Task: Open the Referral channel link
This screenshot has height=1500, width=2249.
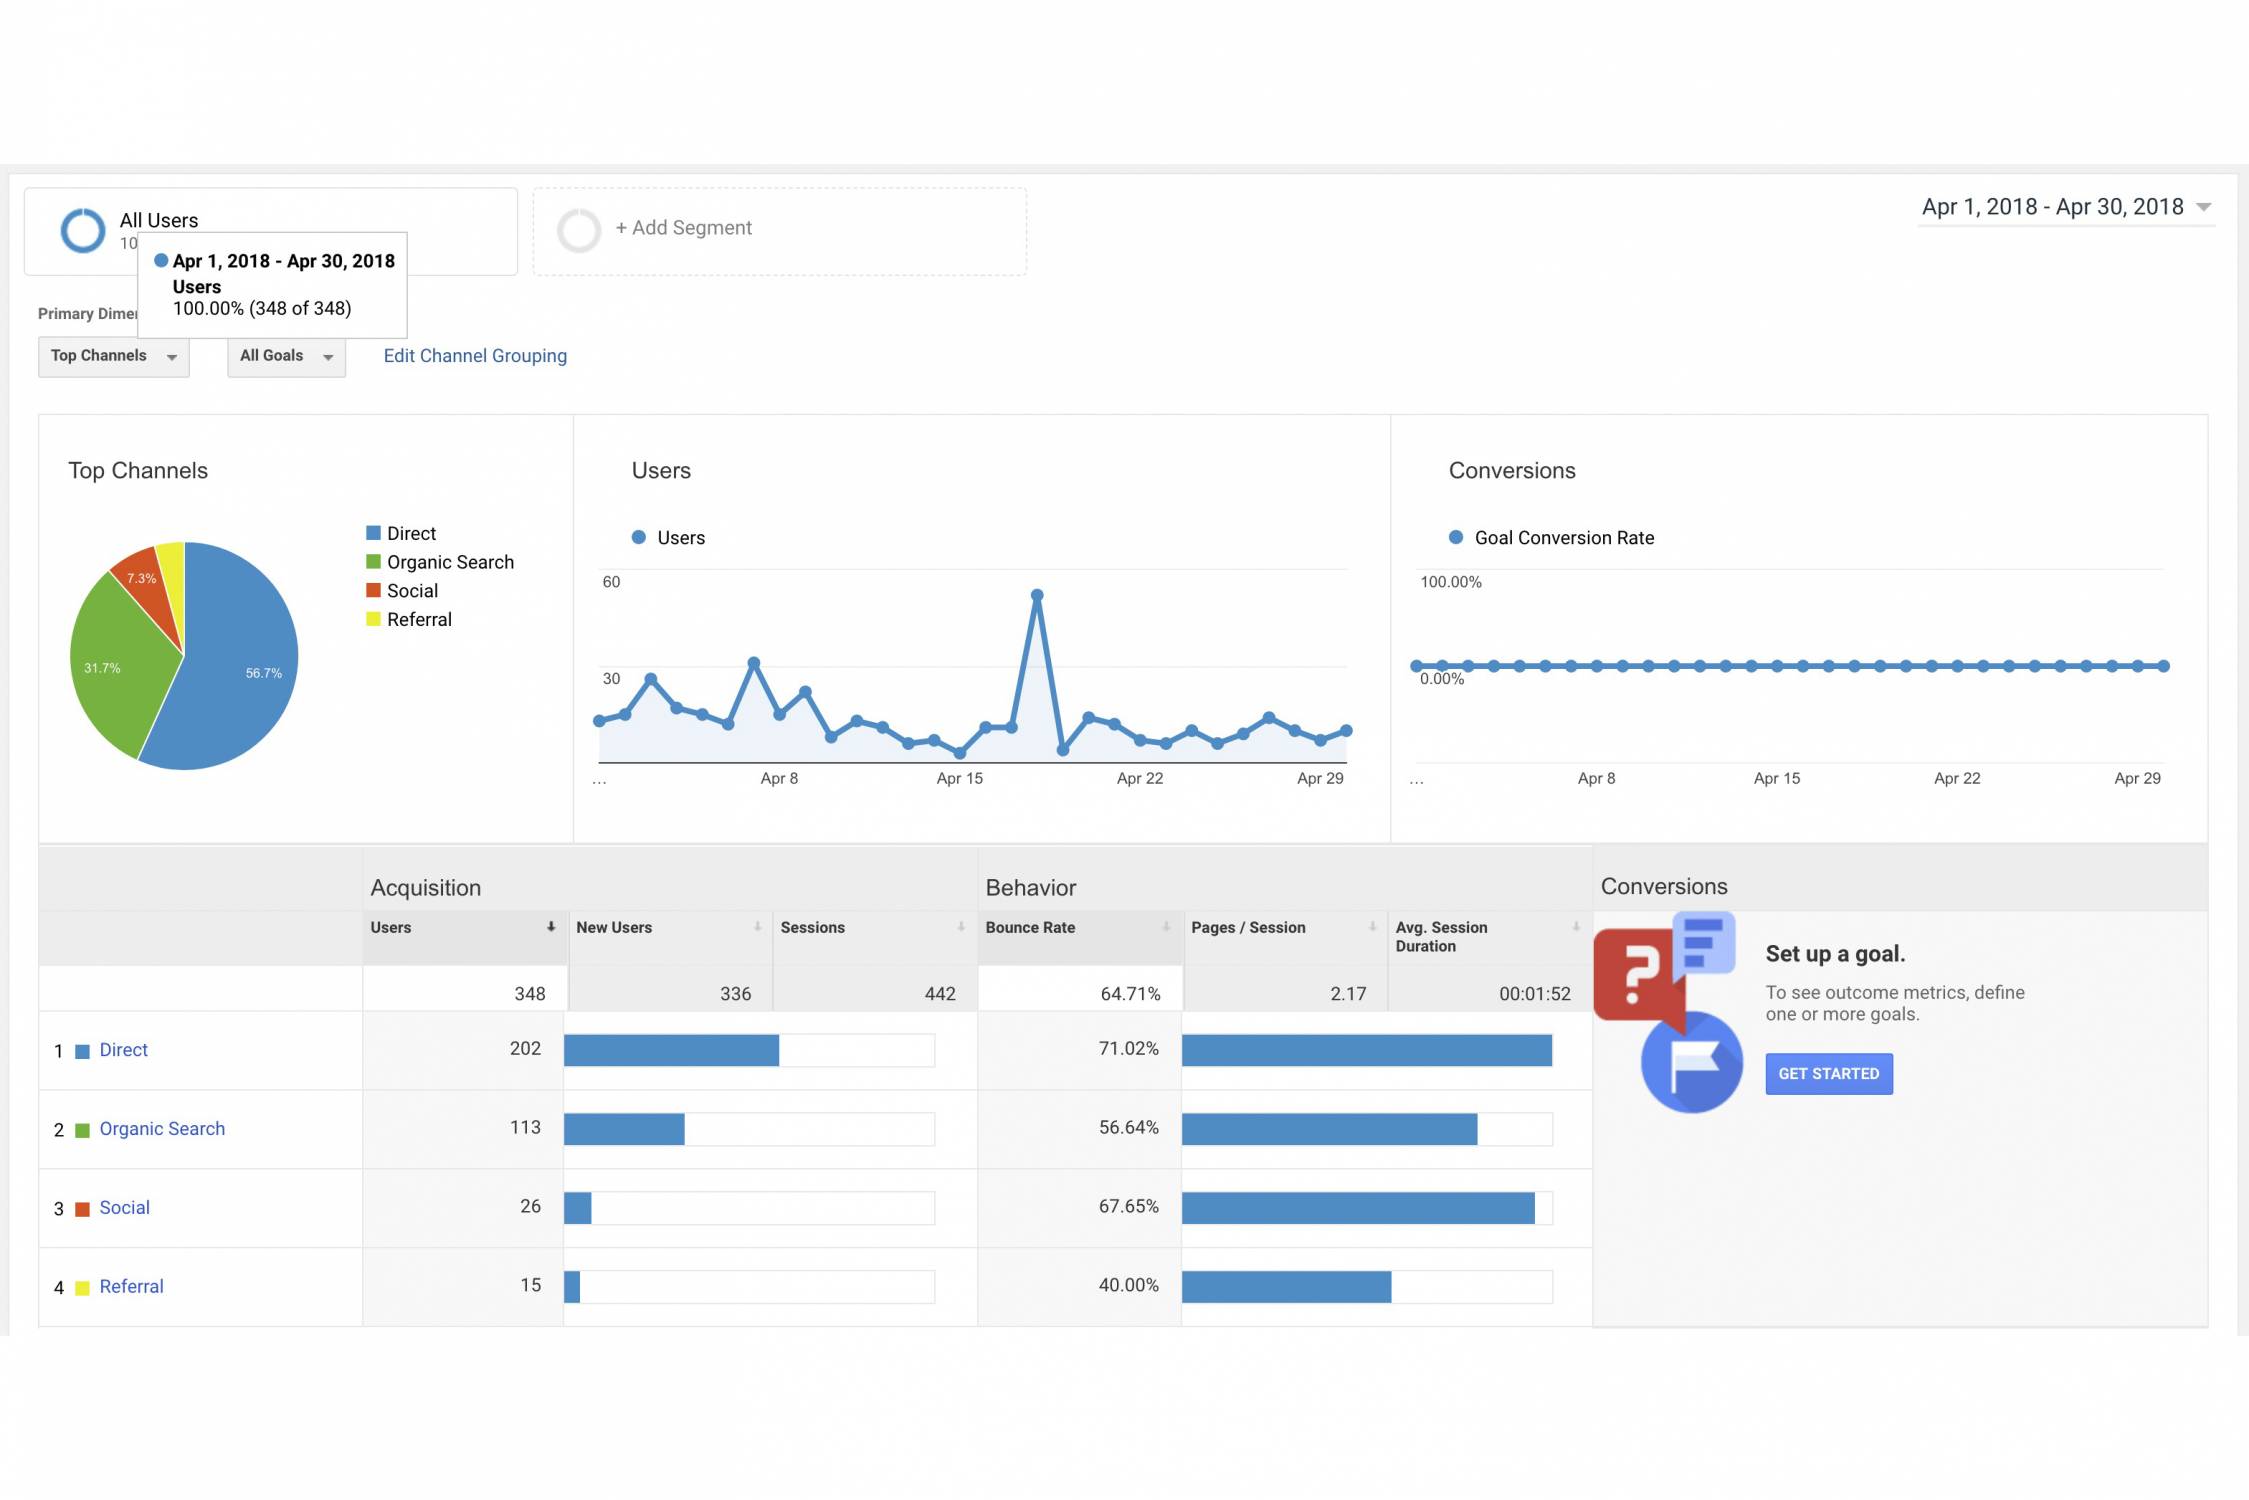Action: pyautogui.click(x=131, y=1287)
